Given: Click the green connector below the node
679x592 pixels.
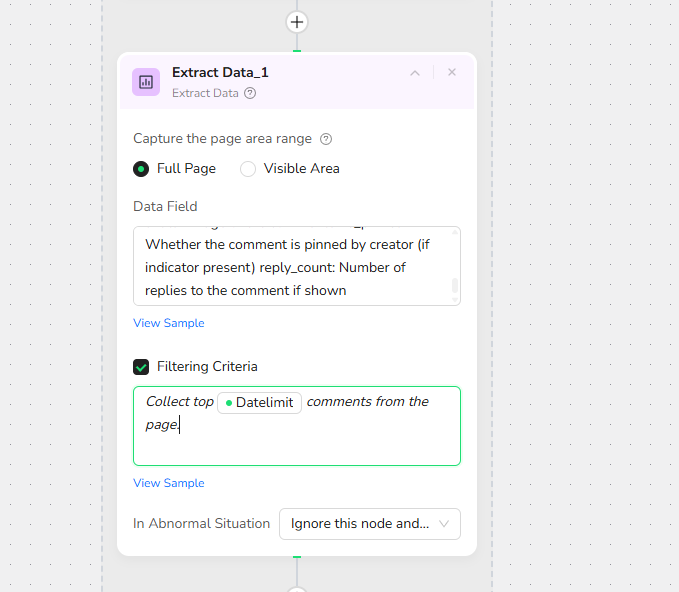Looking at the screenshot, I should tap(297, 557).
